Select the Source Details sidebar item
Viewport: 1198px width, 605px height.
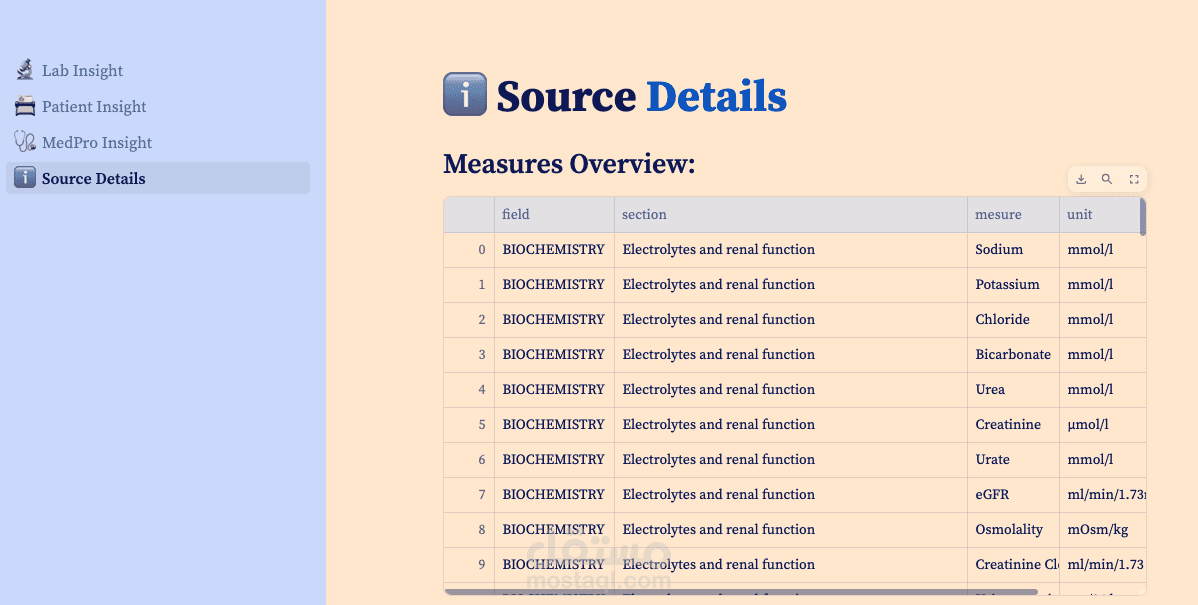94,178
